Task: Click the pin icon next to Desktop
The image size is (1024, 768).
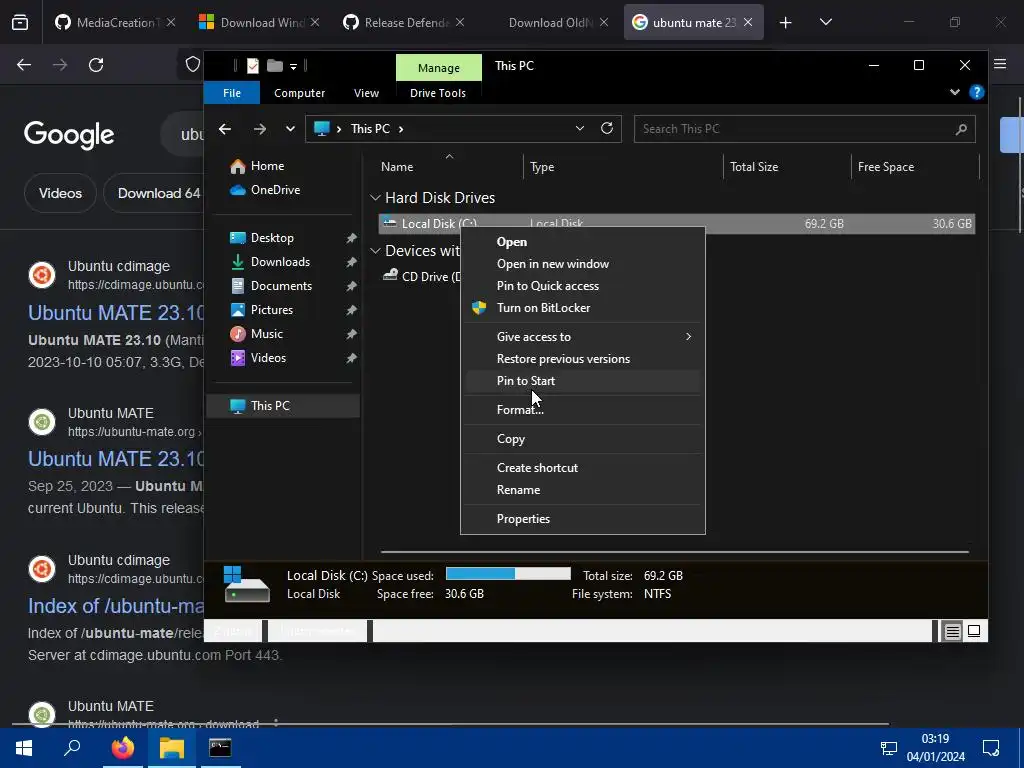Action: tap(351, 238)
